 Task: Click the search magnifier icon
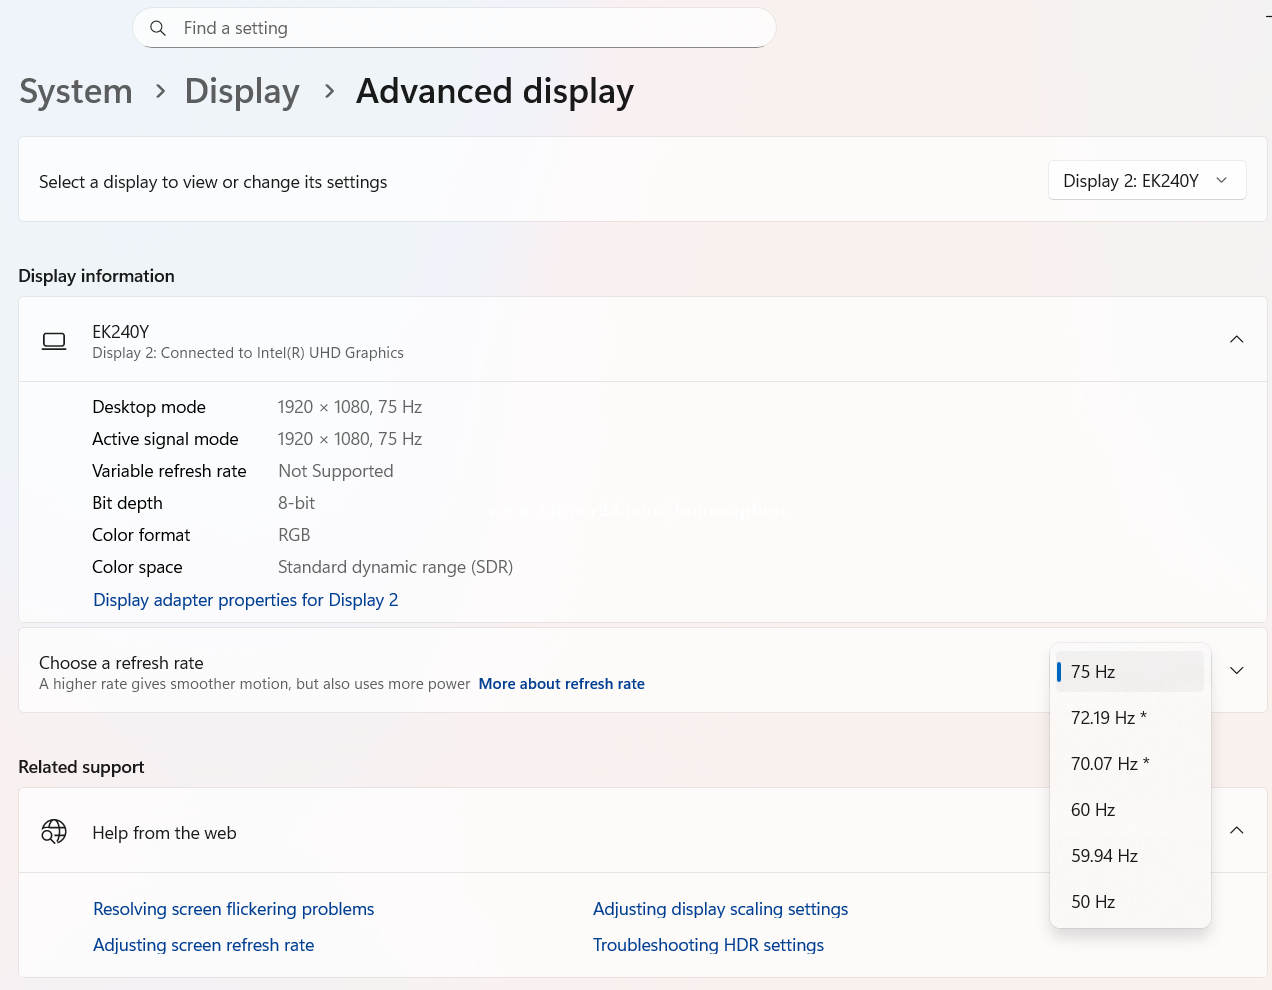pos(158,28)
